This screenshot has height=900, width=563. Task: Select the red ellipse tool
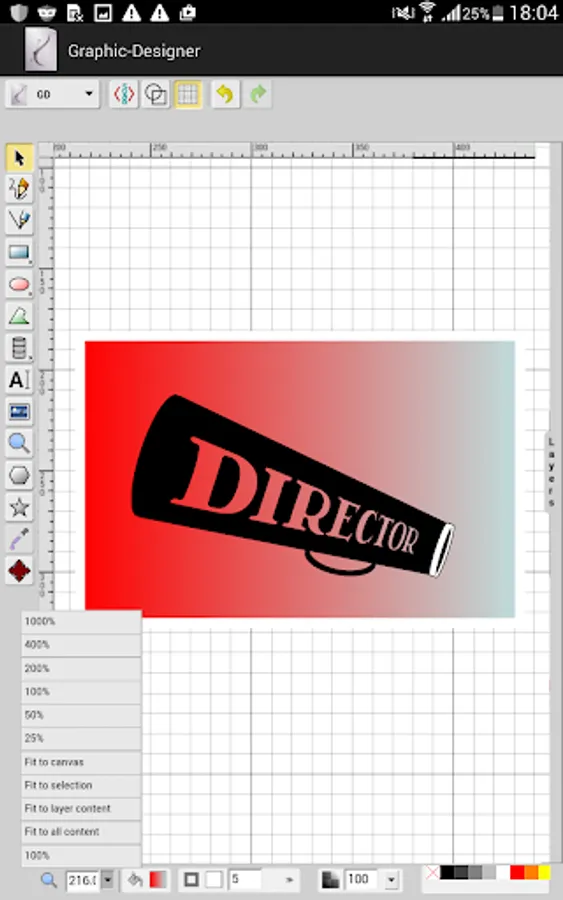tap(19, 284)
